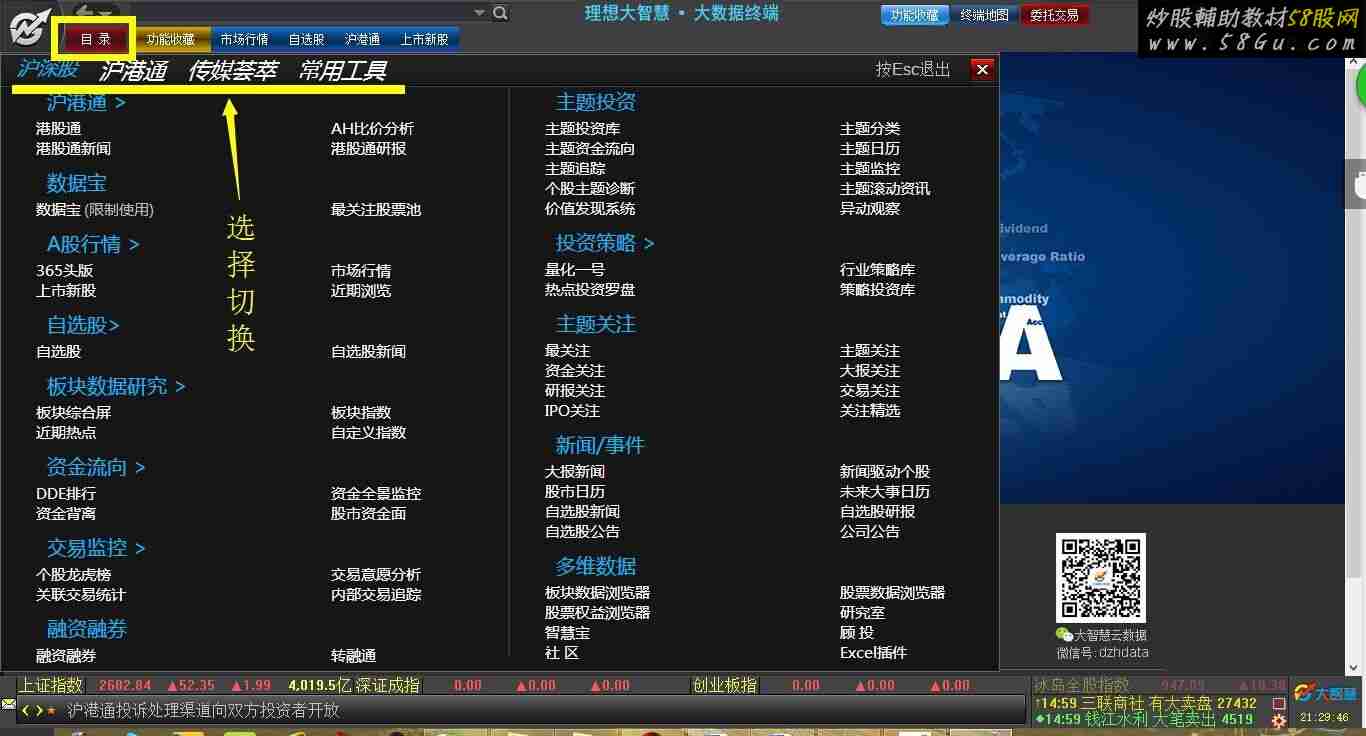Open 365头版
The height and width of the screenshot is (736, 1366).
(x=65, y=271)
